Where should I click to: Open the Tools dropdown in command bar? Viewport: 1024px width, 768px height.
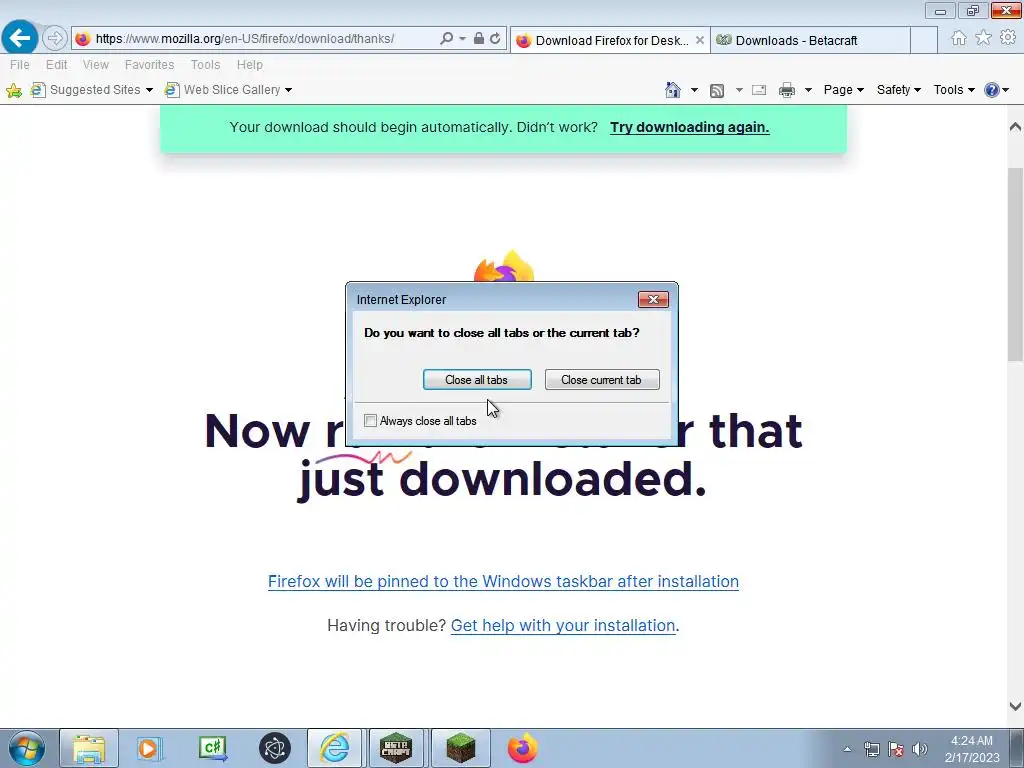[954, 89]
